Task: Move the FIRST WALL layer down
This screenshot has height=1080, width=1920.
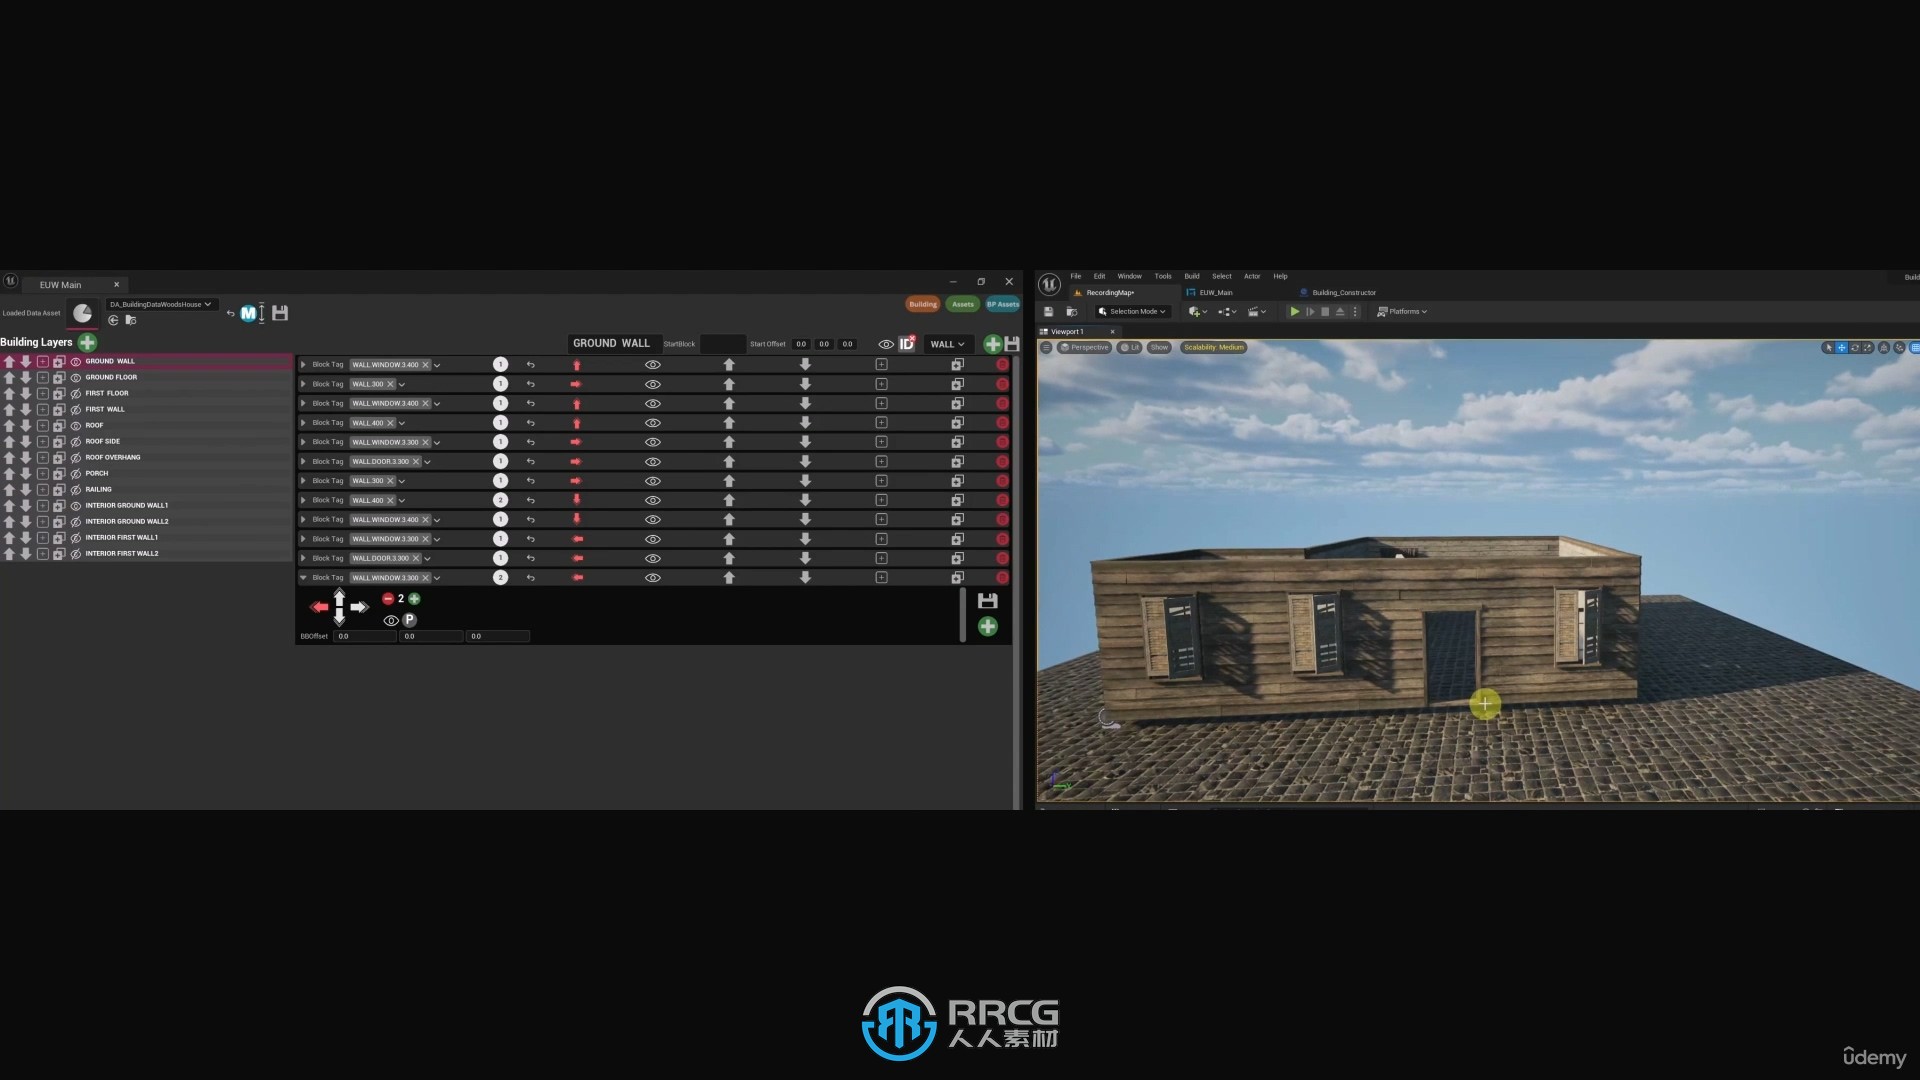Action: point(26,409)
